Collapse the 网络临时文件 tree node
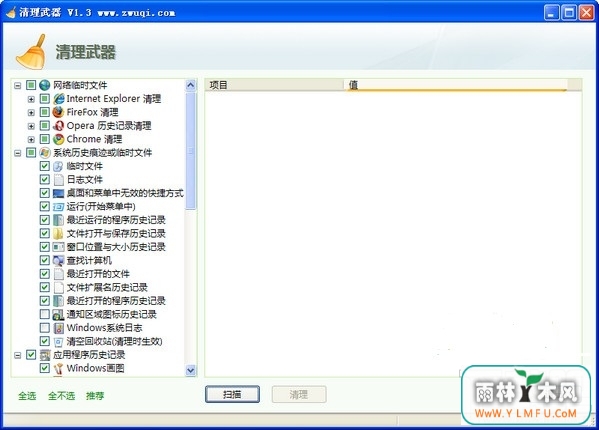599x430 pixels. [18, 85]
